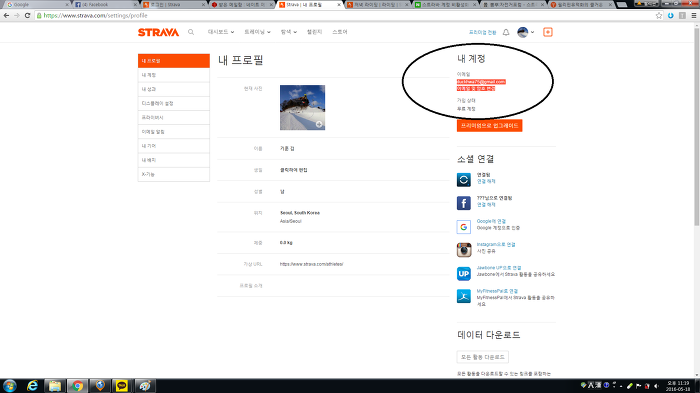Click the MyFitnessPal icon
The width and height of the screenshot is (700, 393).
coord(463,296)
